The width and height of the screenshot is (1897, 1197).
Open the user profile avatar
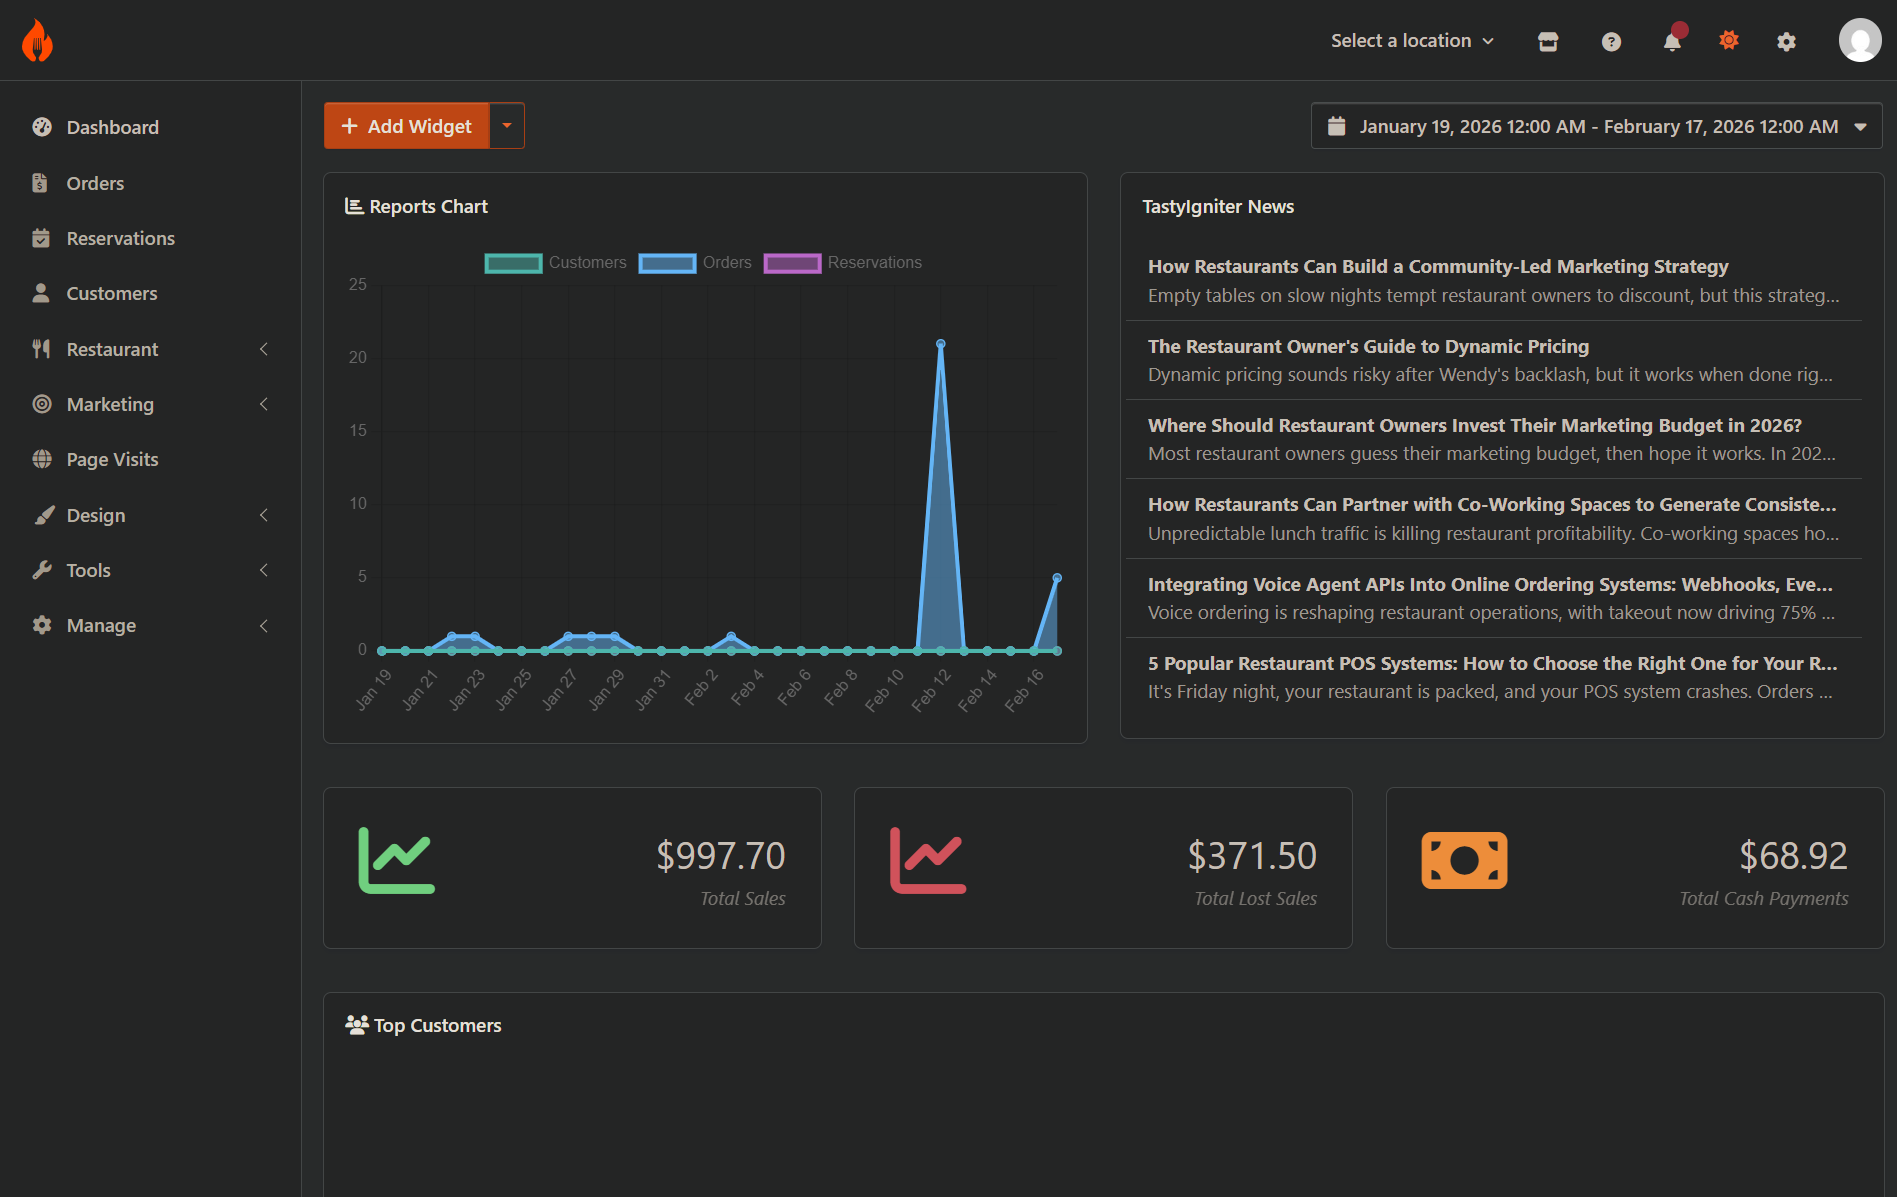click(x=1859, y=41)
